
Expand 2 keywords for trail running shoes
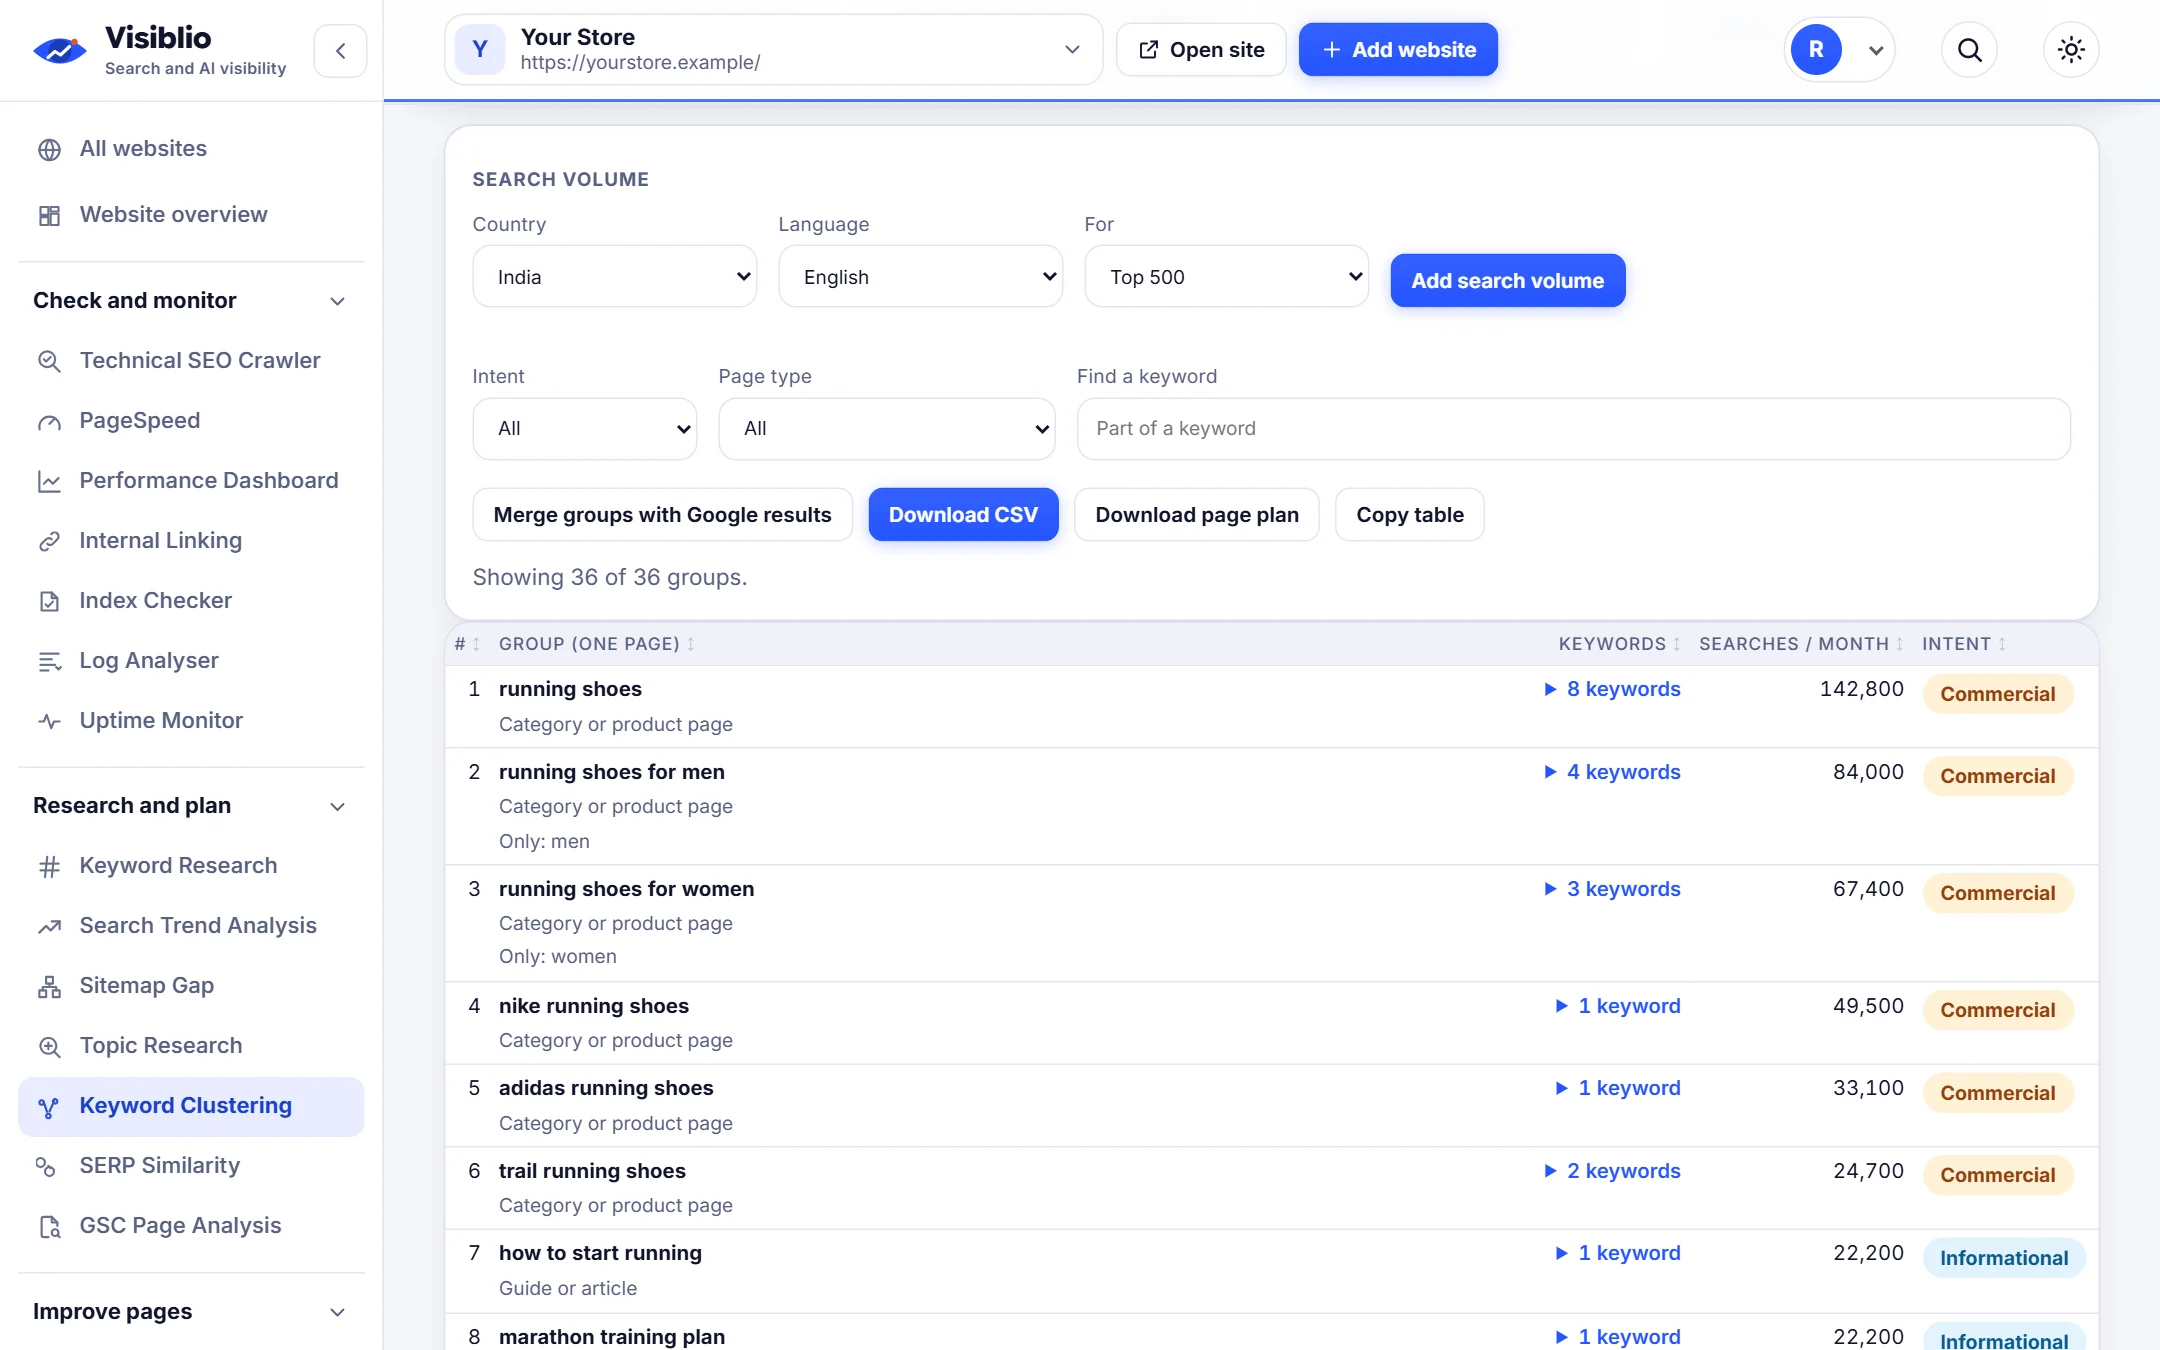click(x=1612, y=1171)
